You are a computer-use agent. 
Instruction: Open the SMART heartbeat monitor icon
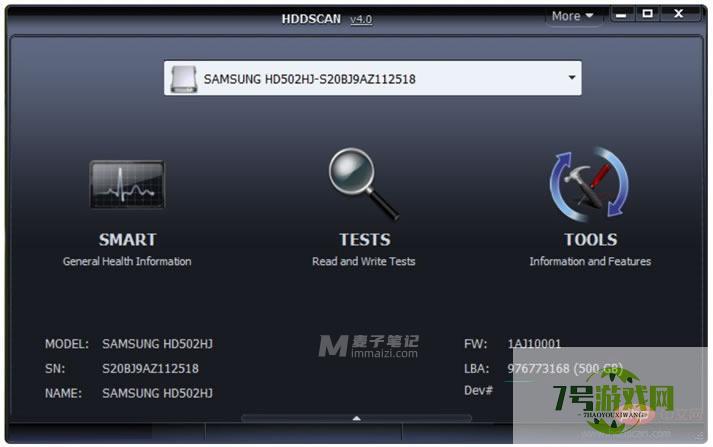click(127, 184)
